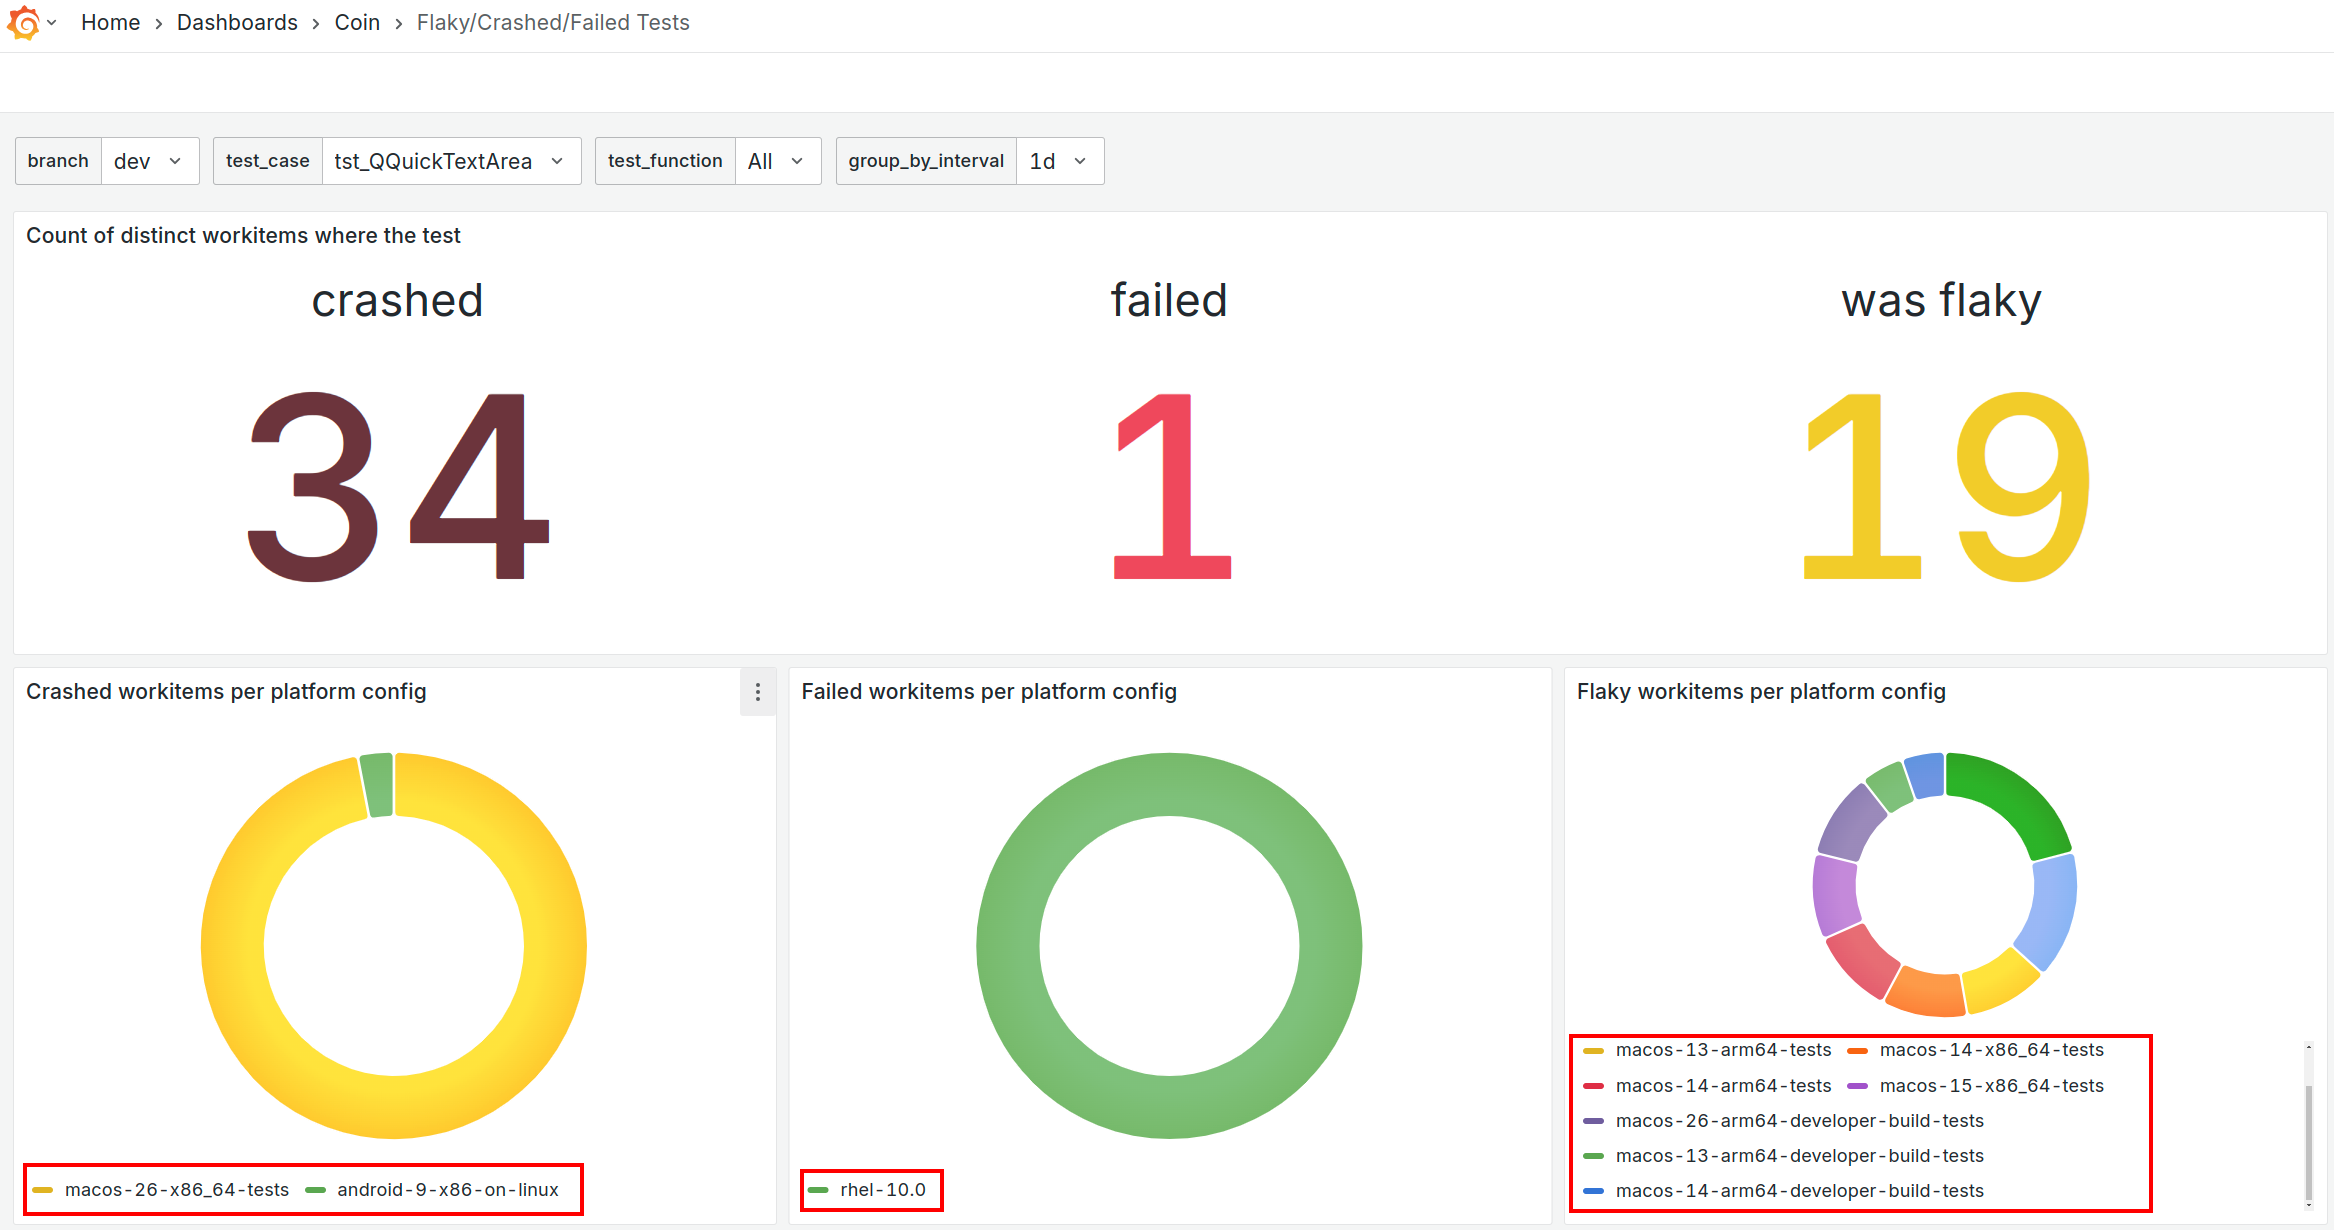Expand the chevron beside the Grafana logo
Viewport: 2334px width, 1230px height.
pos(52,23)
